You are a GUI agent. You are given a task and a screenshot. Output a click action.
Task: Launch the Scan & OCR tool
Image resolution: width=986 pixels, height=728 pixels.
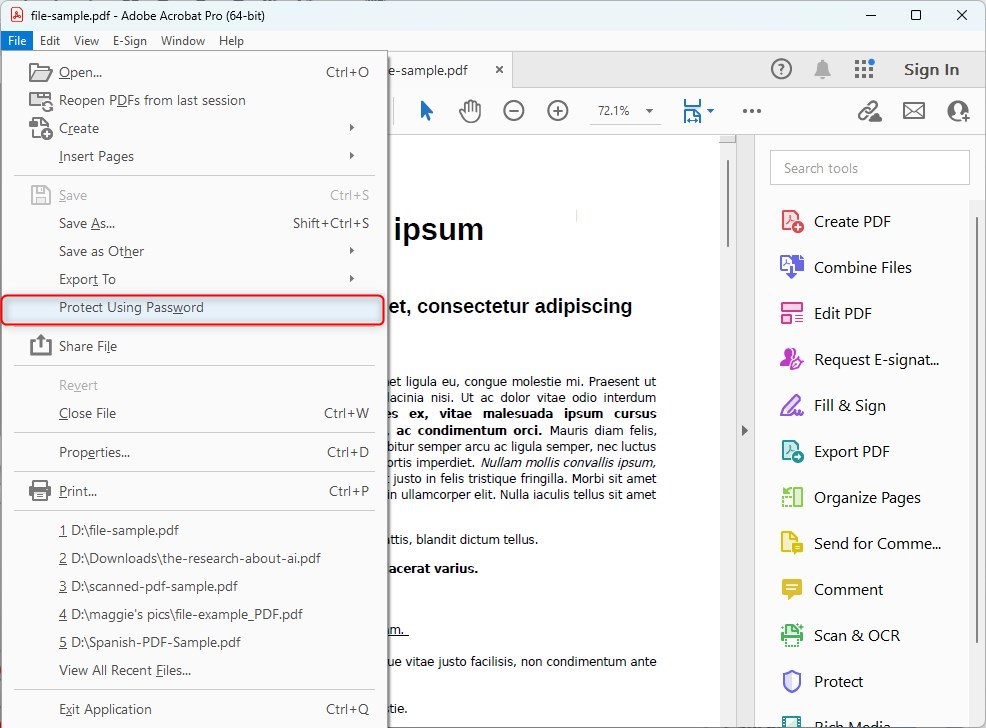856,635
